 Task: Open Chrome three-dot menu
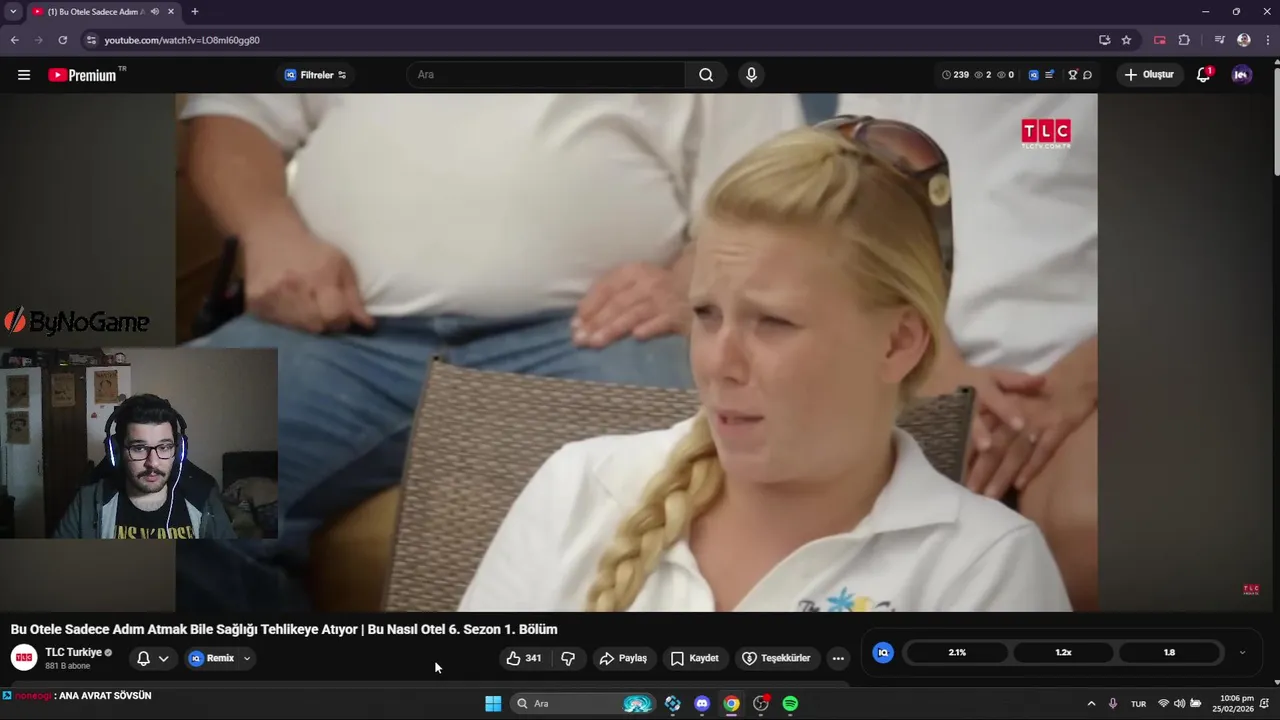[1267, 40]
